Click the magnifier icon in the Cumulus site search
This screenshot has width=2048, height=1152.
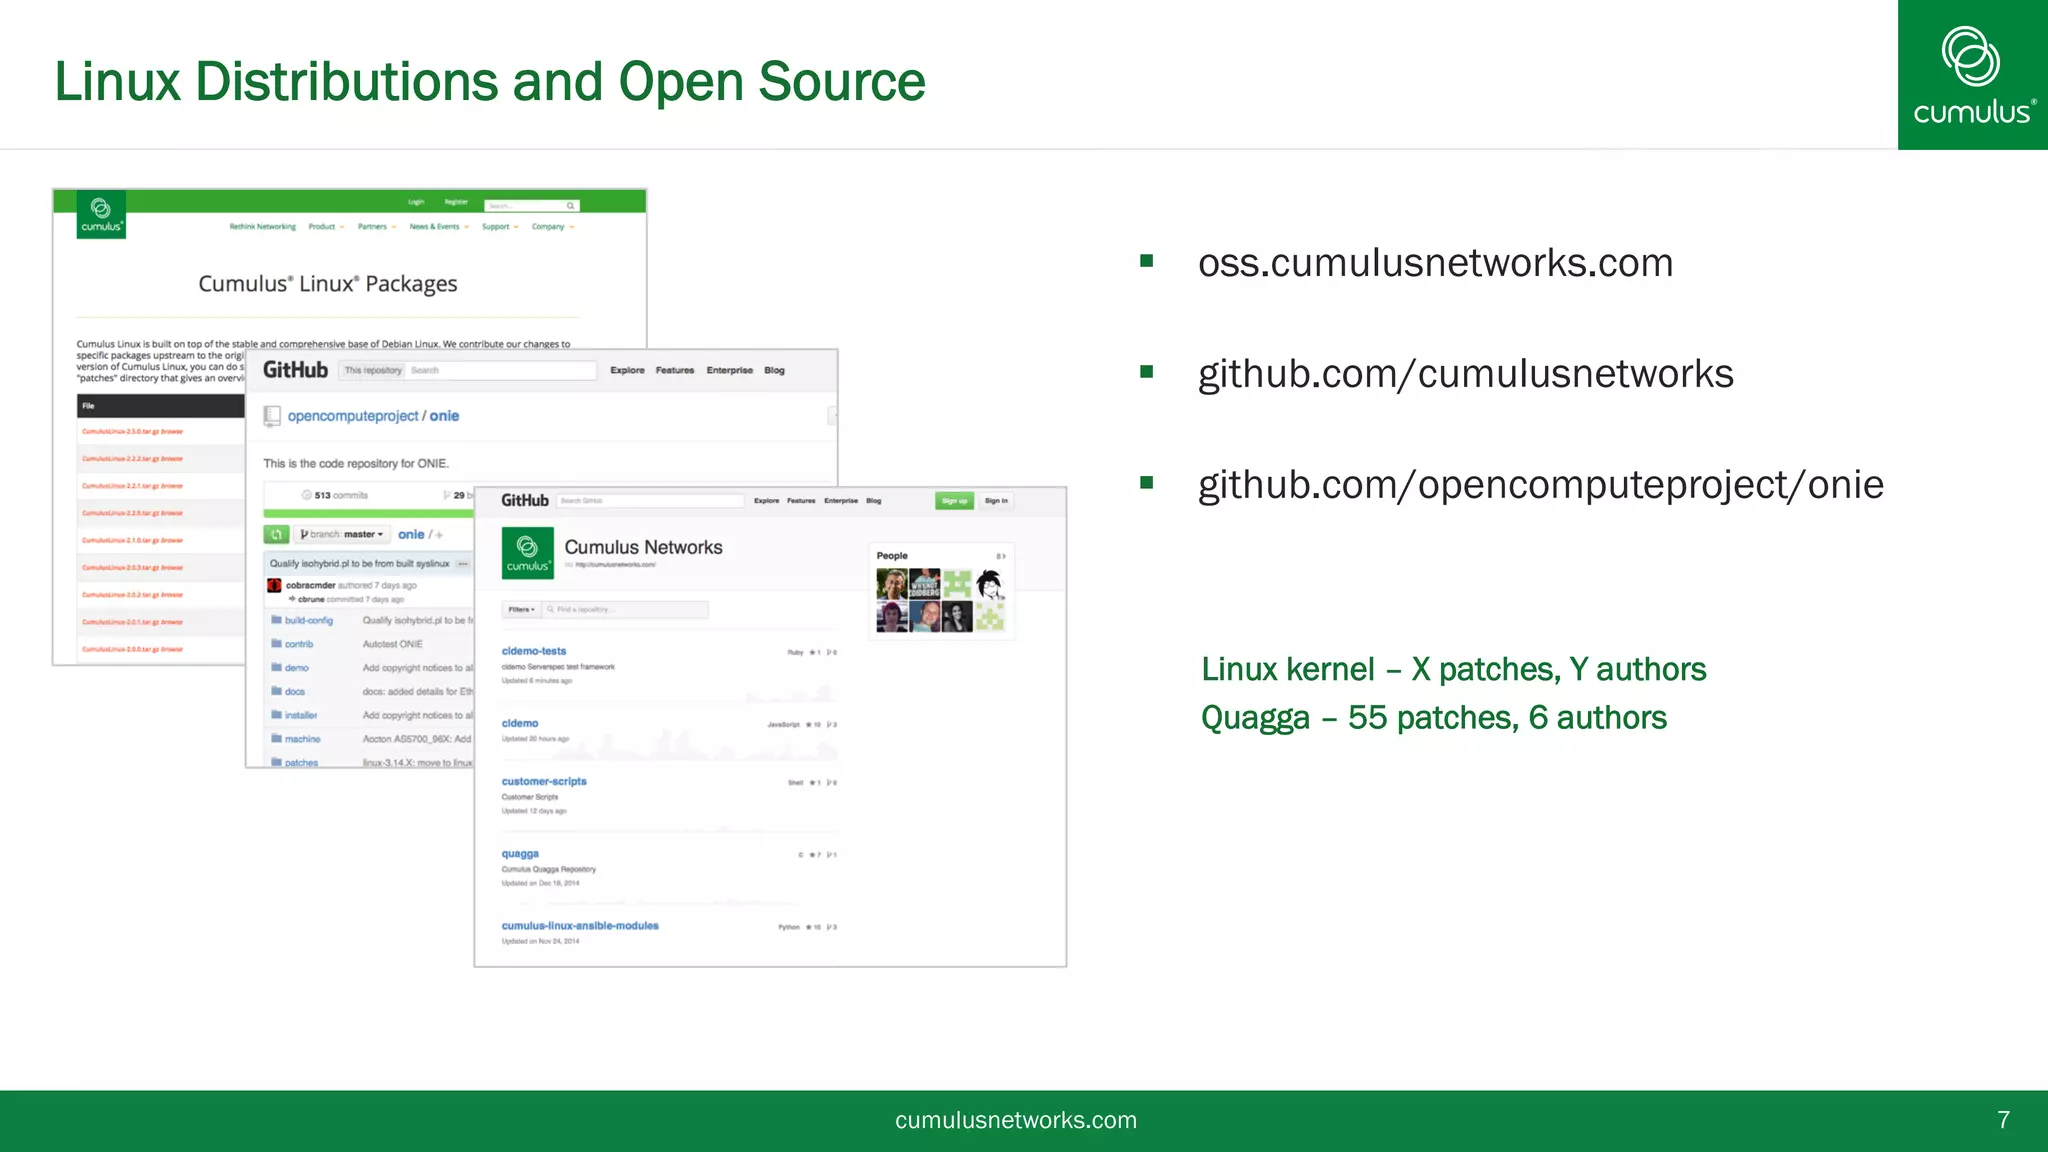(571, 206)
